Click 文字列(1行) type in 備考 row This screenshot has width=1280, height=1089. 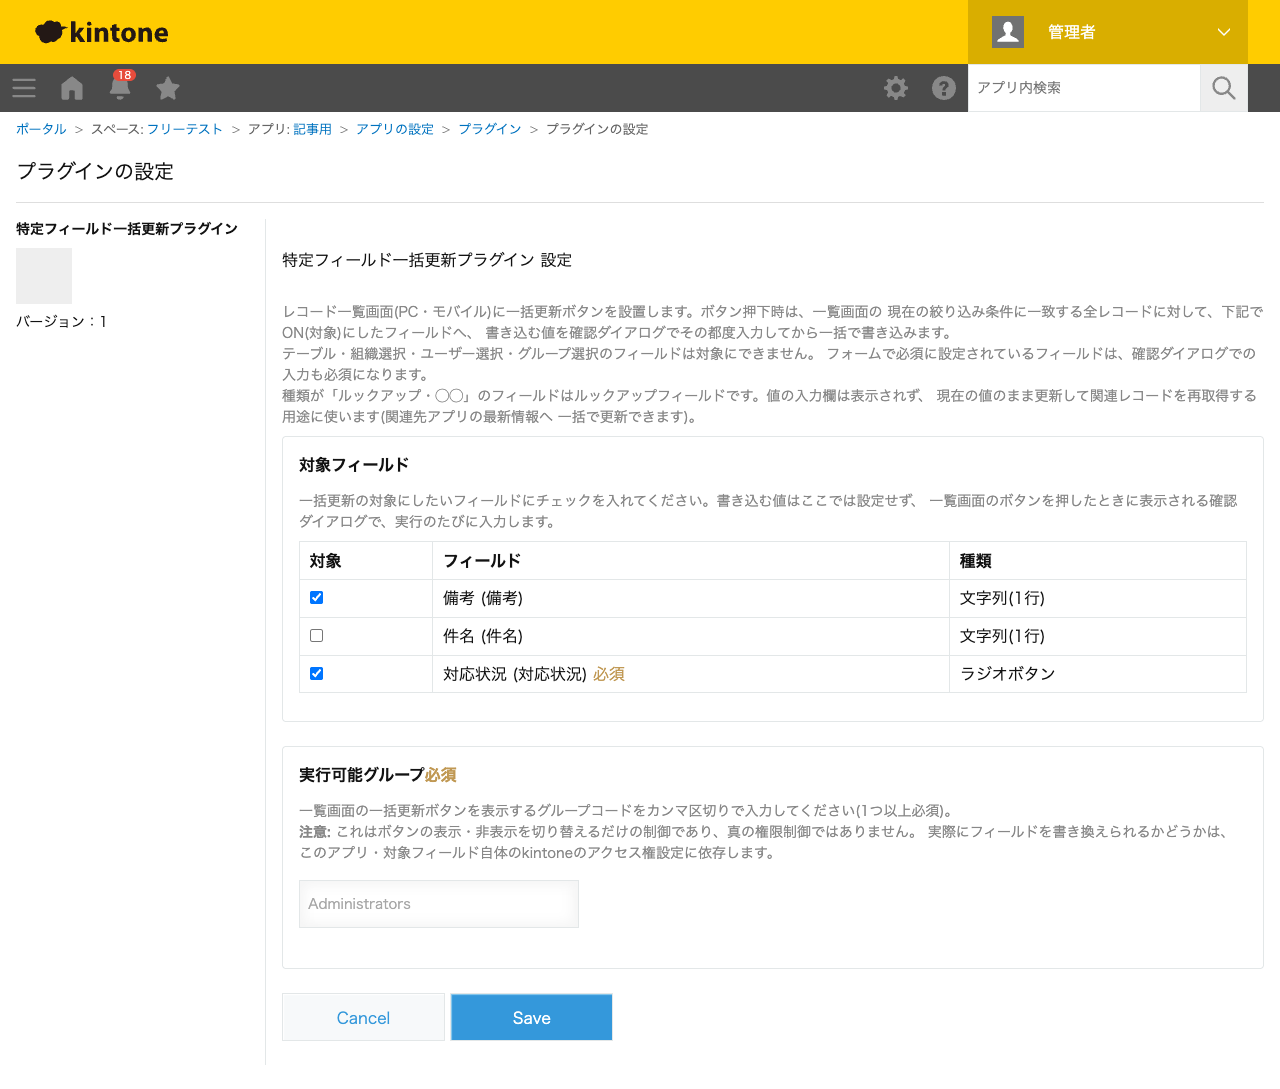(1098, 598)
